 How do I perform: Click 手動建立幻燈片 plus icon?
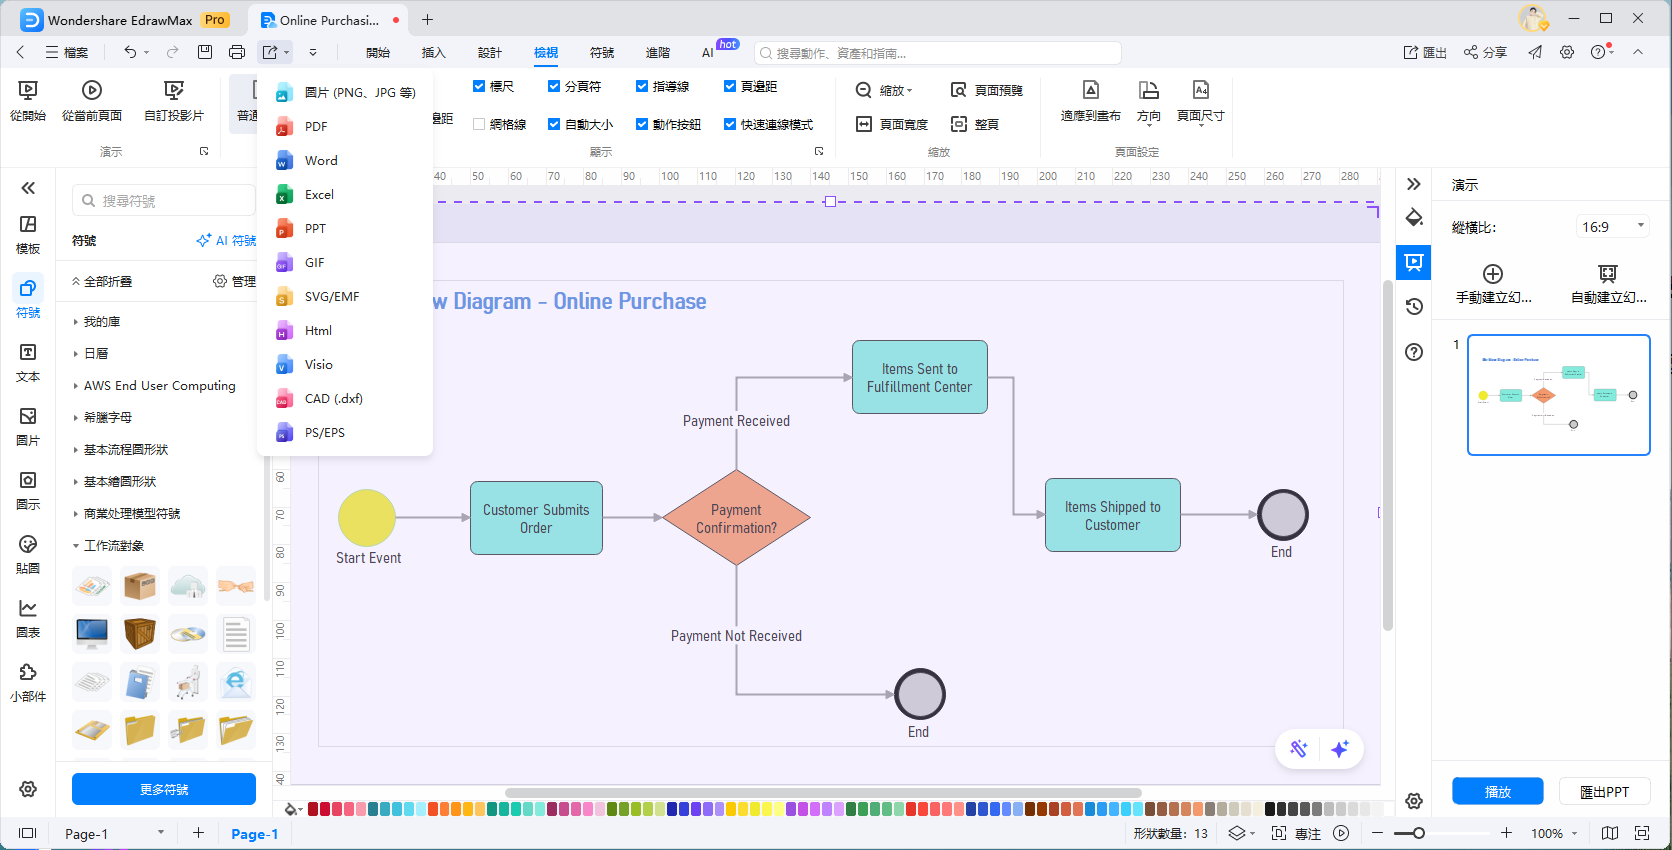coord(1492,274)
